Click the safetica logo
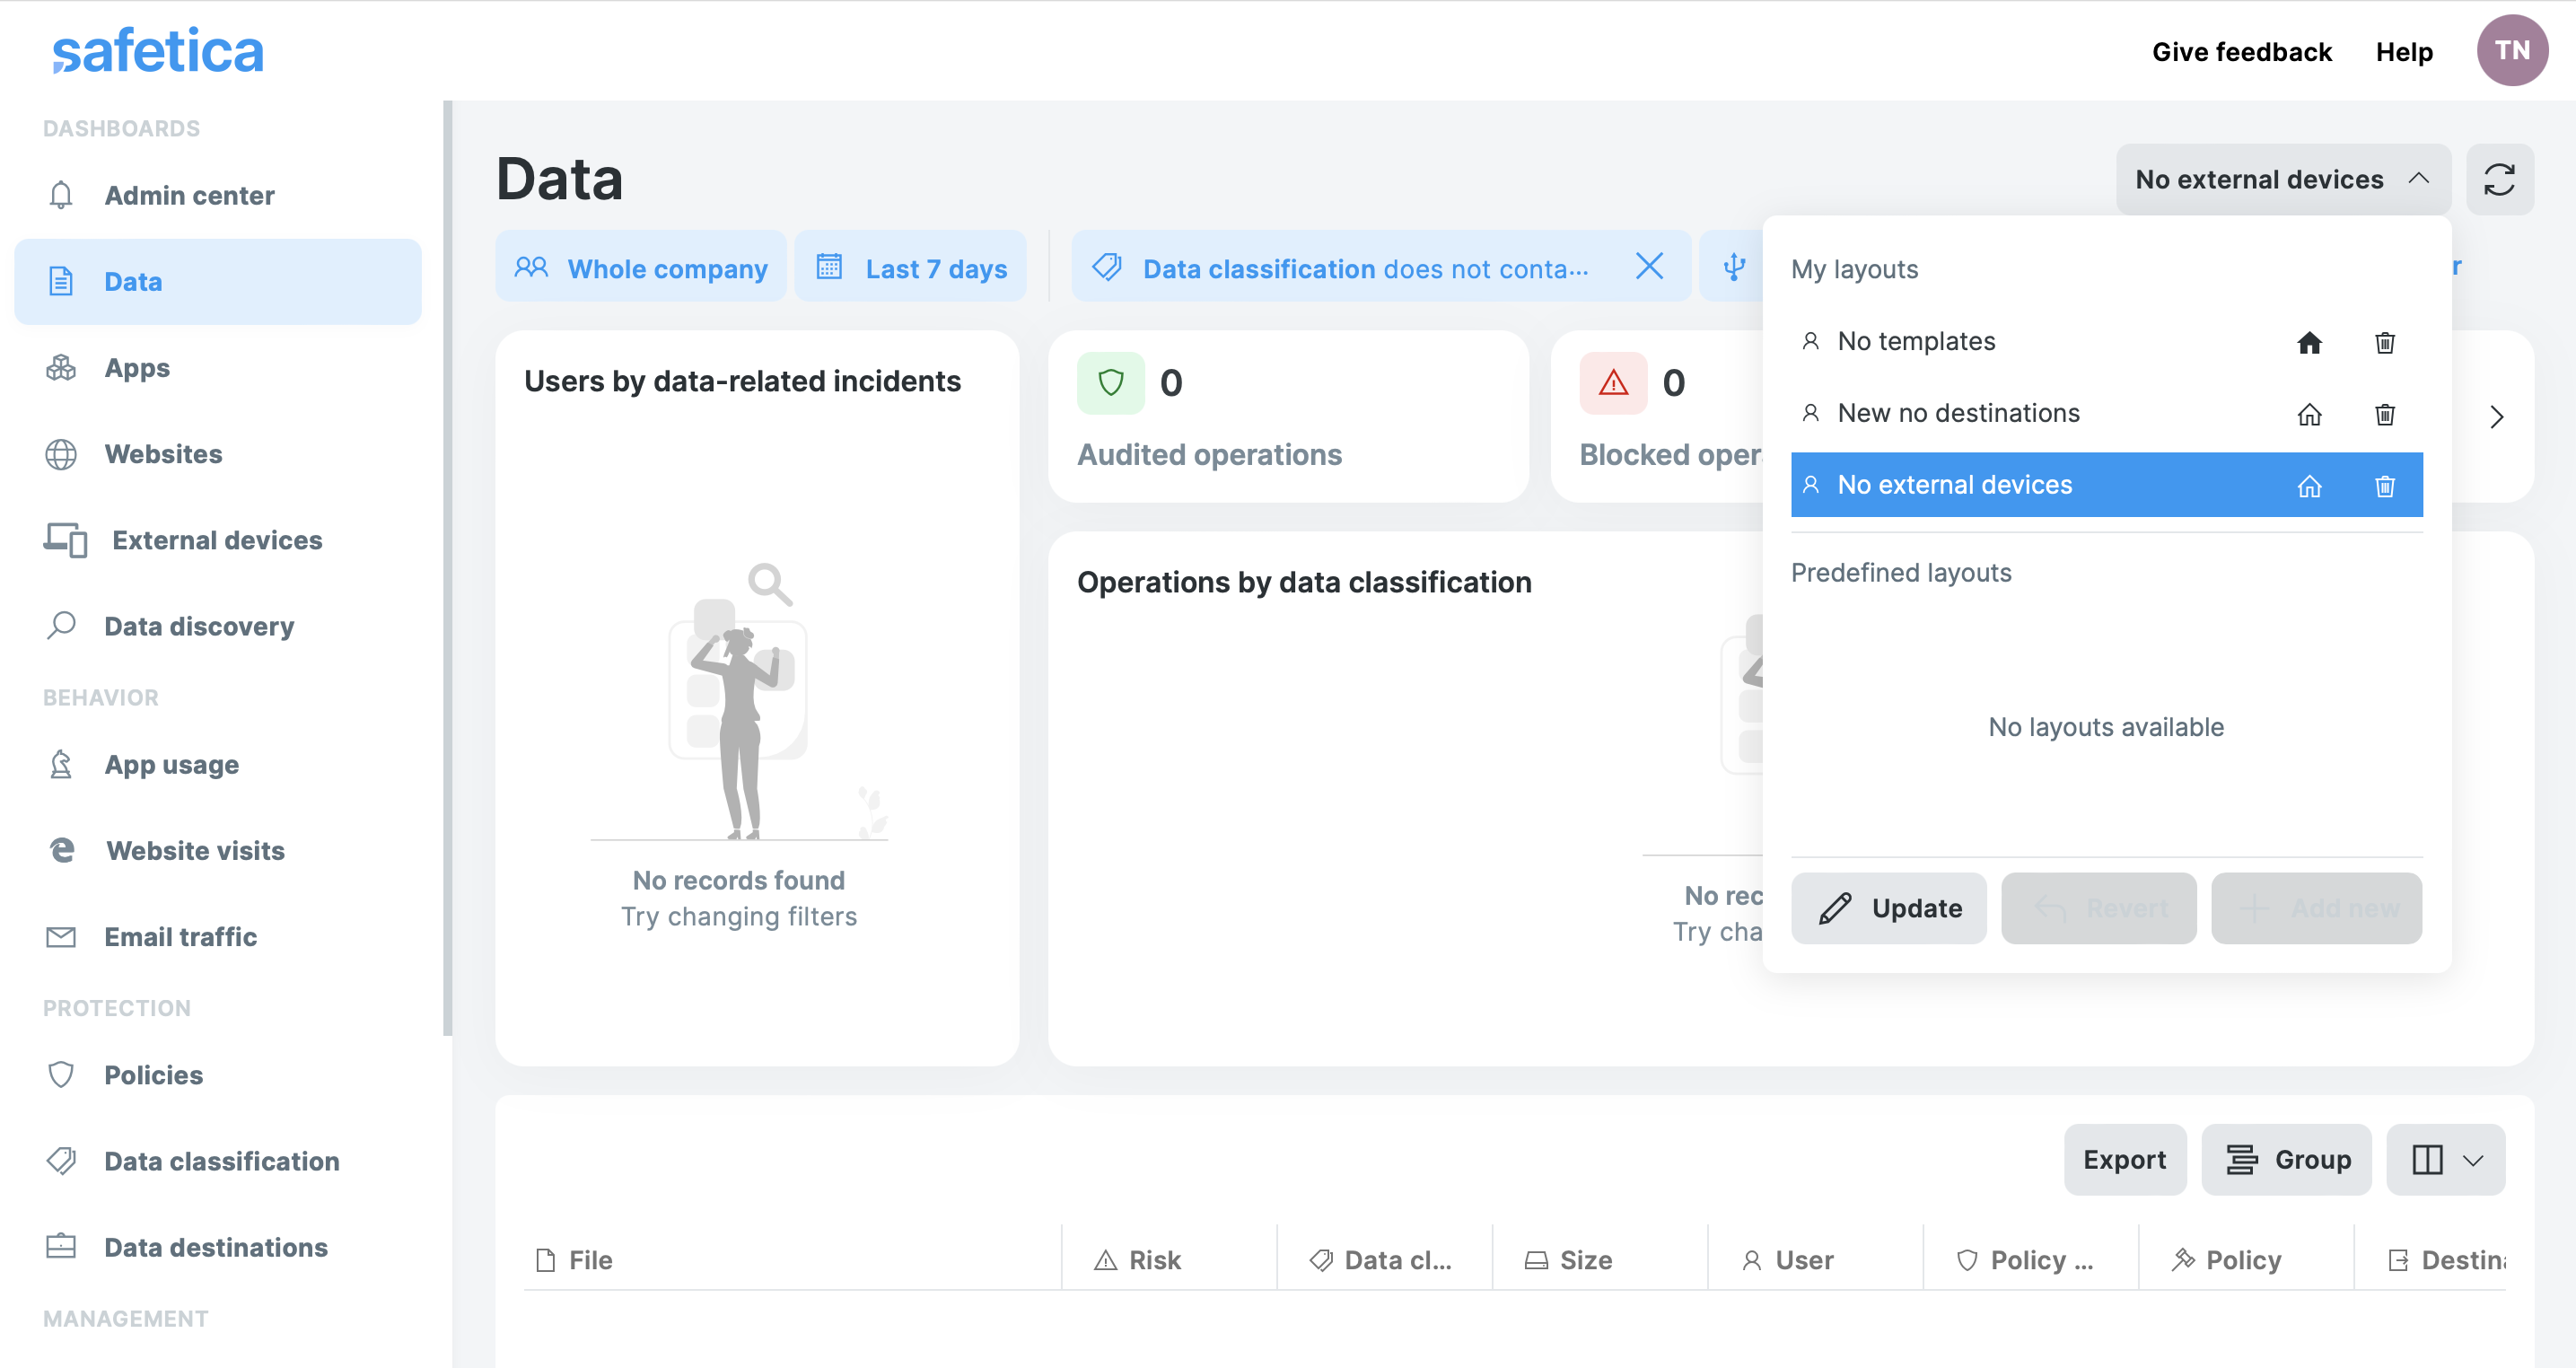This screenshot has width=2576, height=1368. (x=158, y=50)
